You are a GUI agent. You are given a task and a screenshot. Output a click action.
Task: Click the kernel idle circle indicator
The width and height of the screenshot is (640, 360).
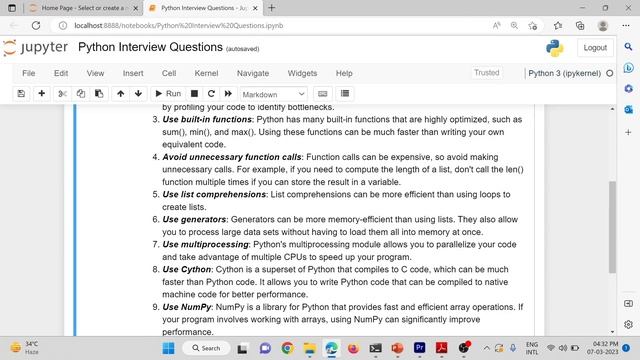(609, 73)
